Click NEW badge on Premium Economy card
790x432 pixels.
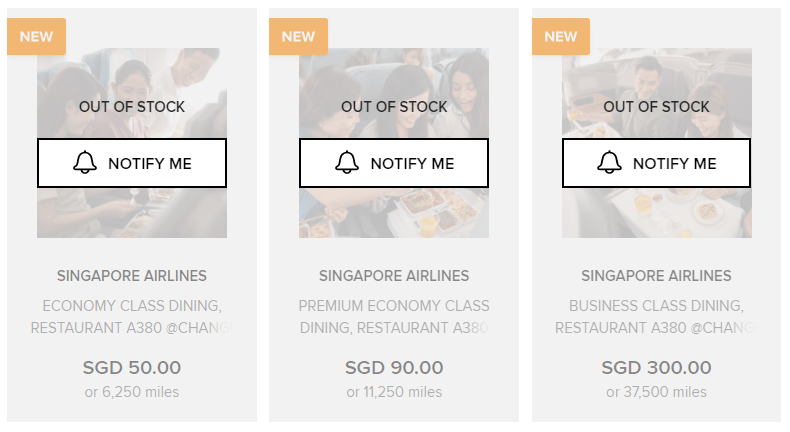[x=298, y=37]
